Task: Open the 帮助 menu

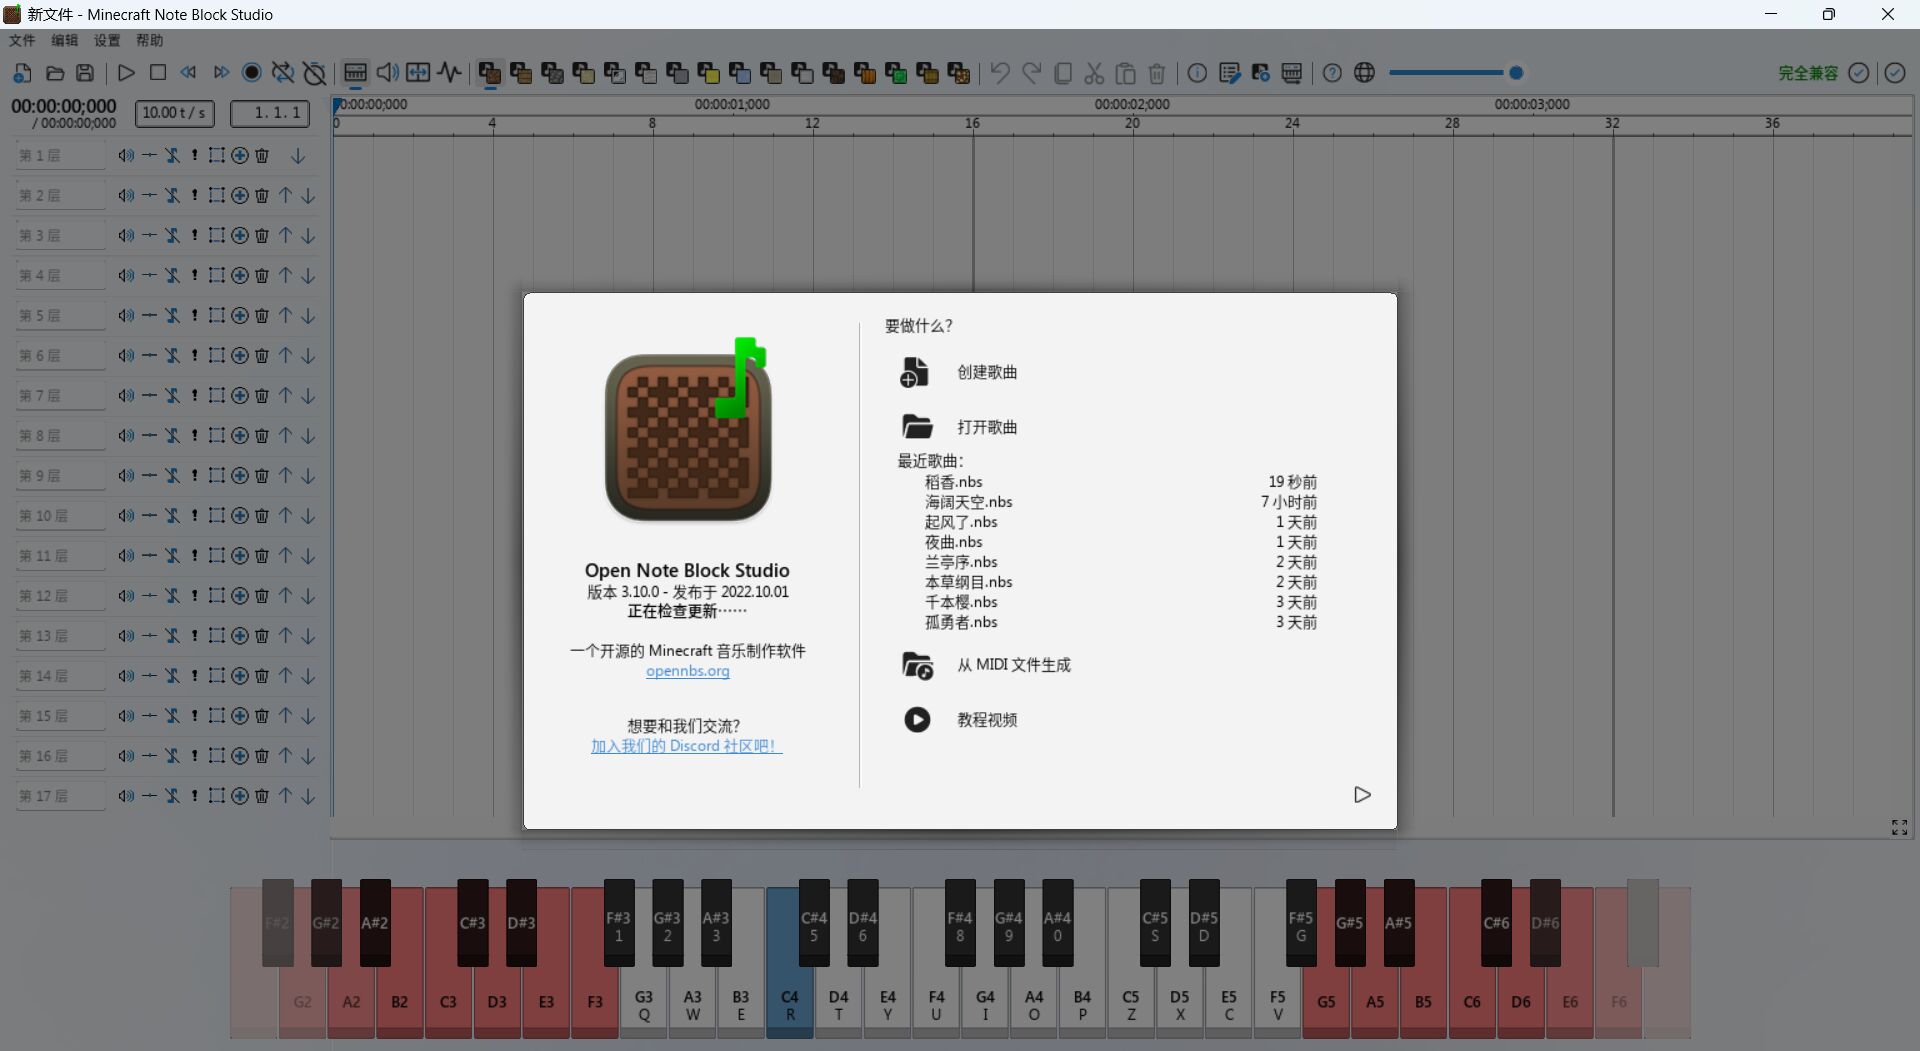Action: [x=150, y=40]
